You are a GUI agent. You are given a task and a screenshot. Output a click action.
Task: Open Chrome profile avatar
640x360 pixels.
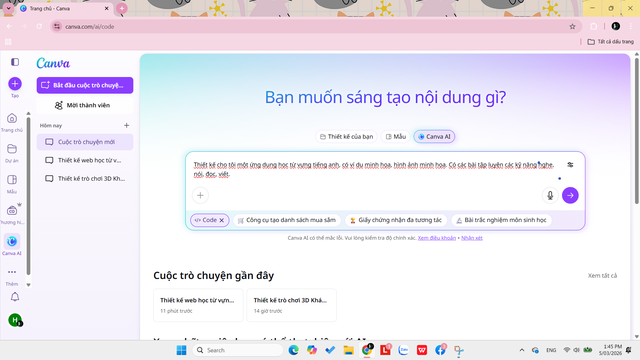[x=616, y=27]
